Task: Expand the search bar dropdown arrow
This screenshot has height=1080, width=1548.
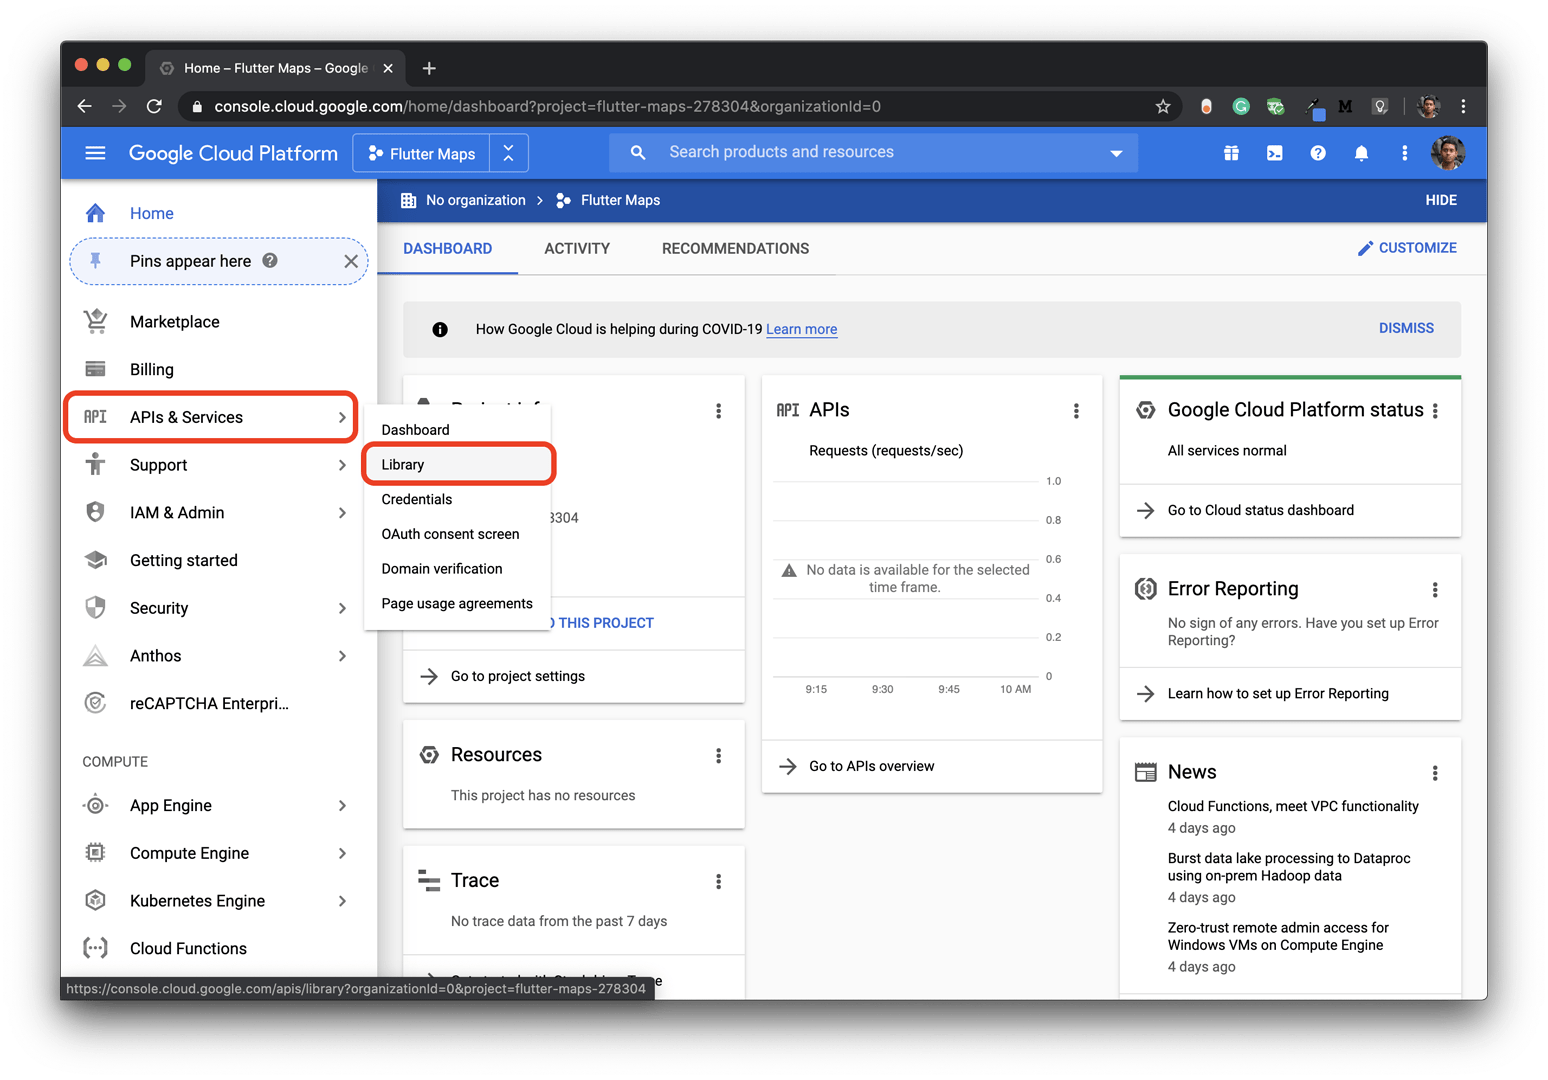Action: pos(1116,153)
